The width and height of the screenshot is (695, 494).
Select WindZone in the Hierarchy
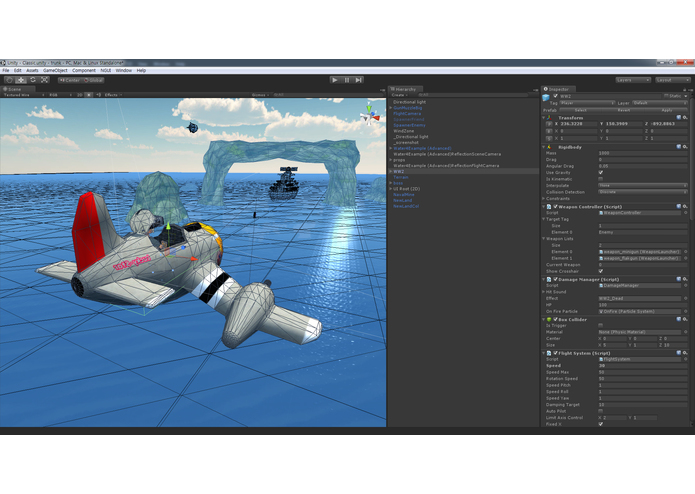403,131
